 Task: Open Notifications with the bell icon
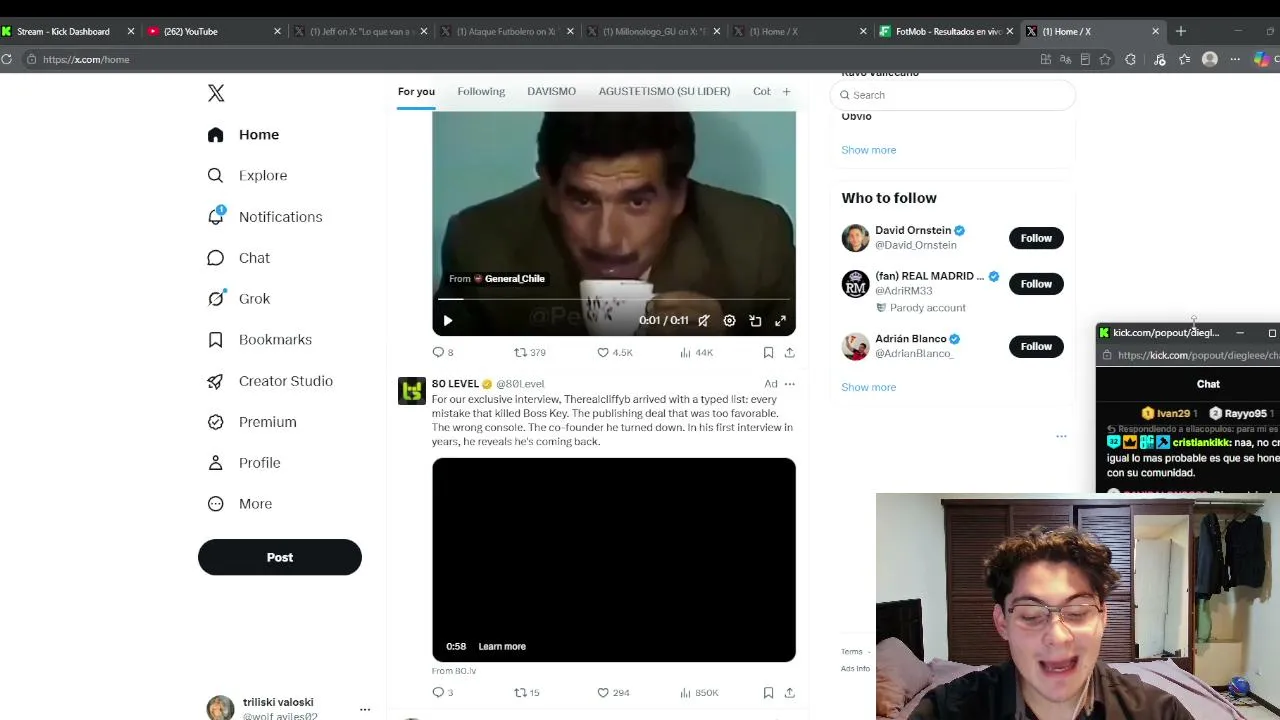(x=265, y=217)
